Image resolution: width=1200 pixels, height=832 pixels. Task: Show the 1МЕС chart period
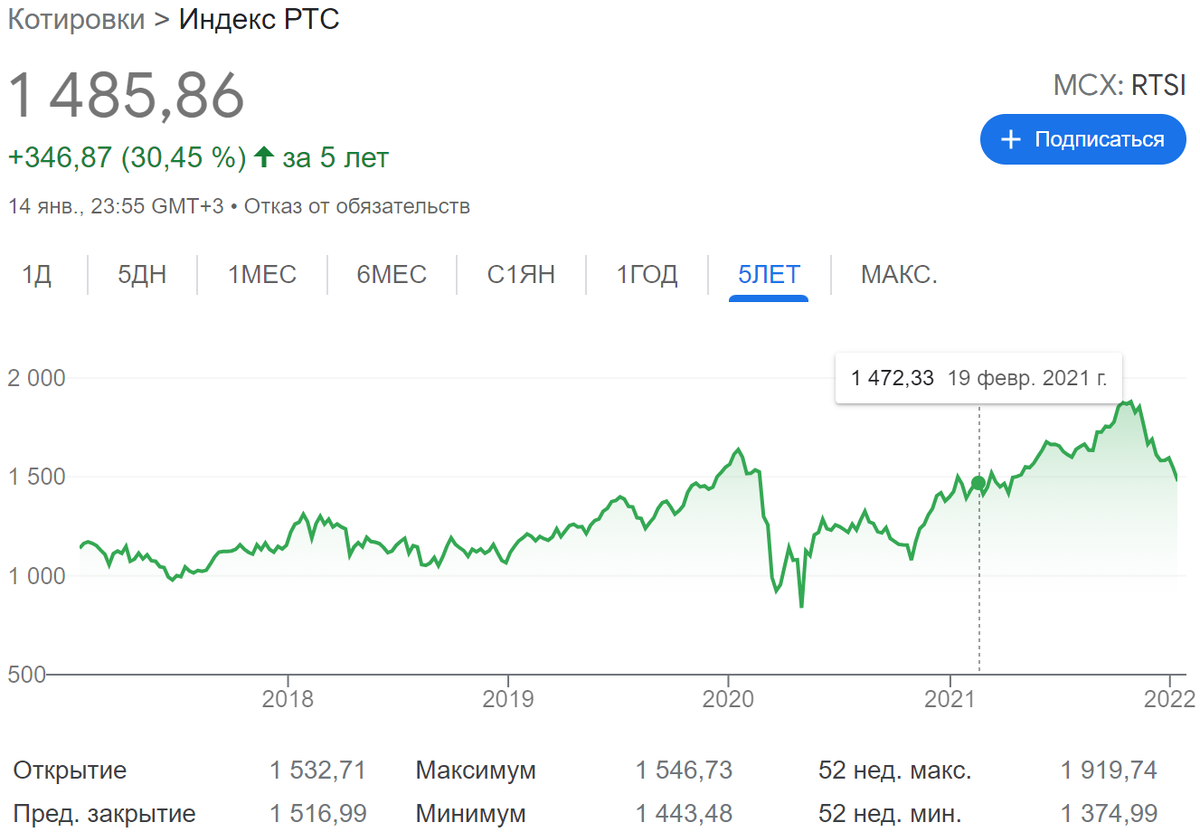point(262,274)
